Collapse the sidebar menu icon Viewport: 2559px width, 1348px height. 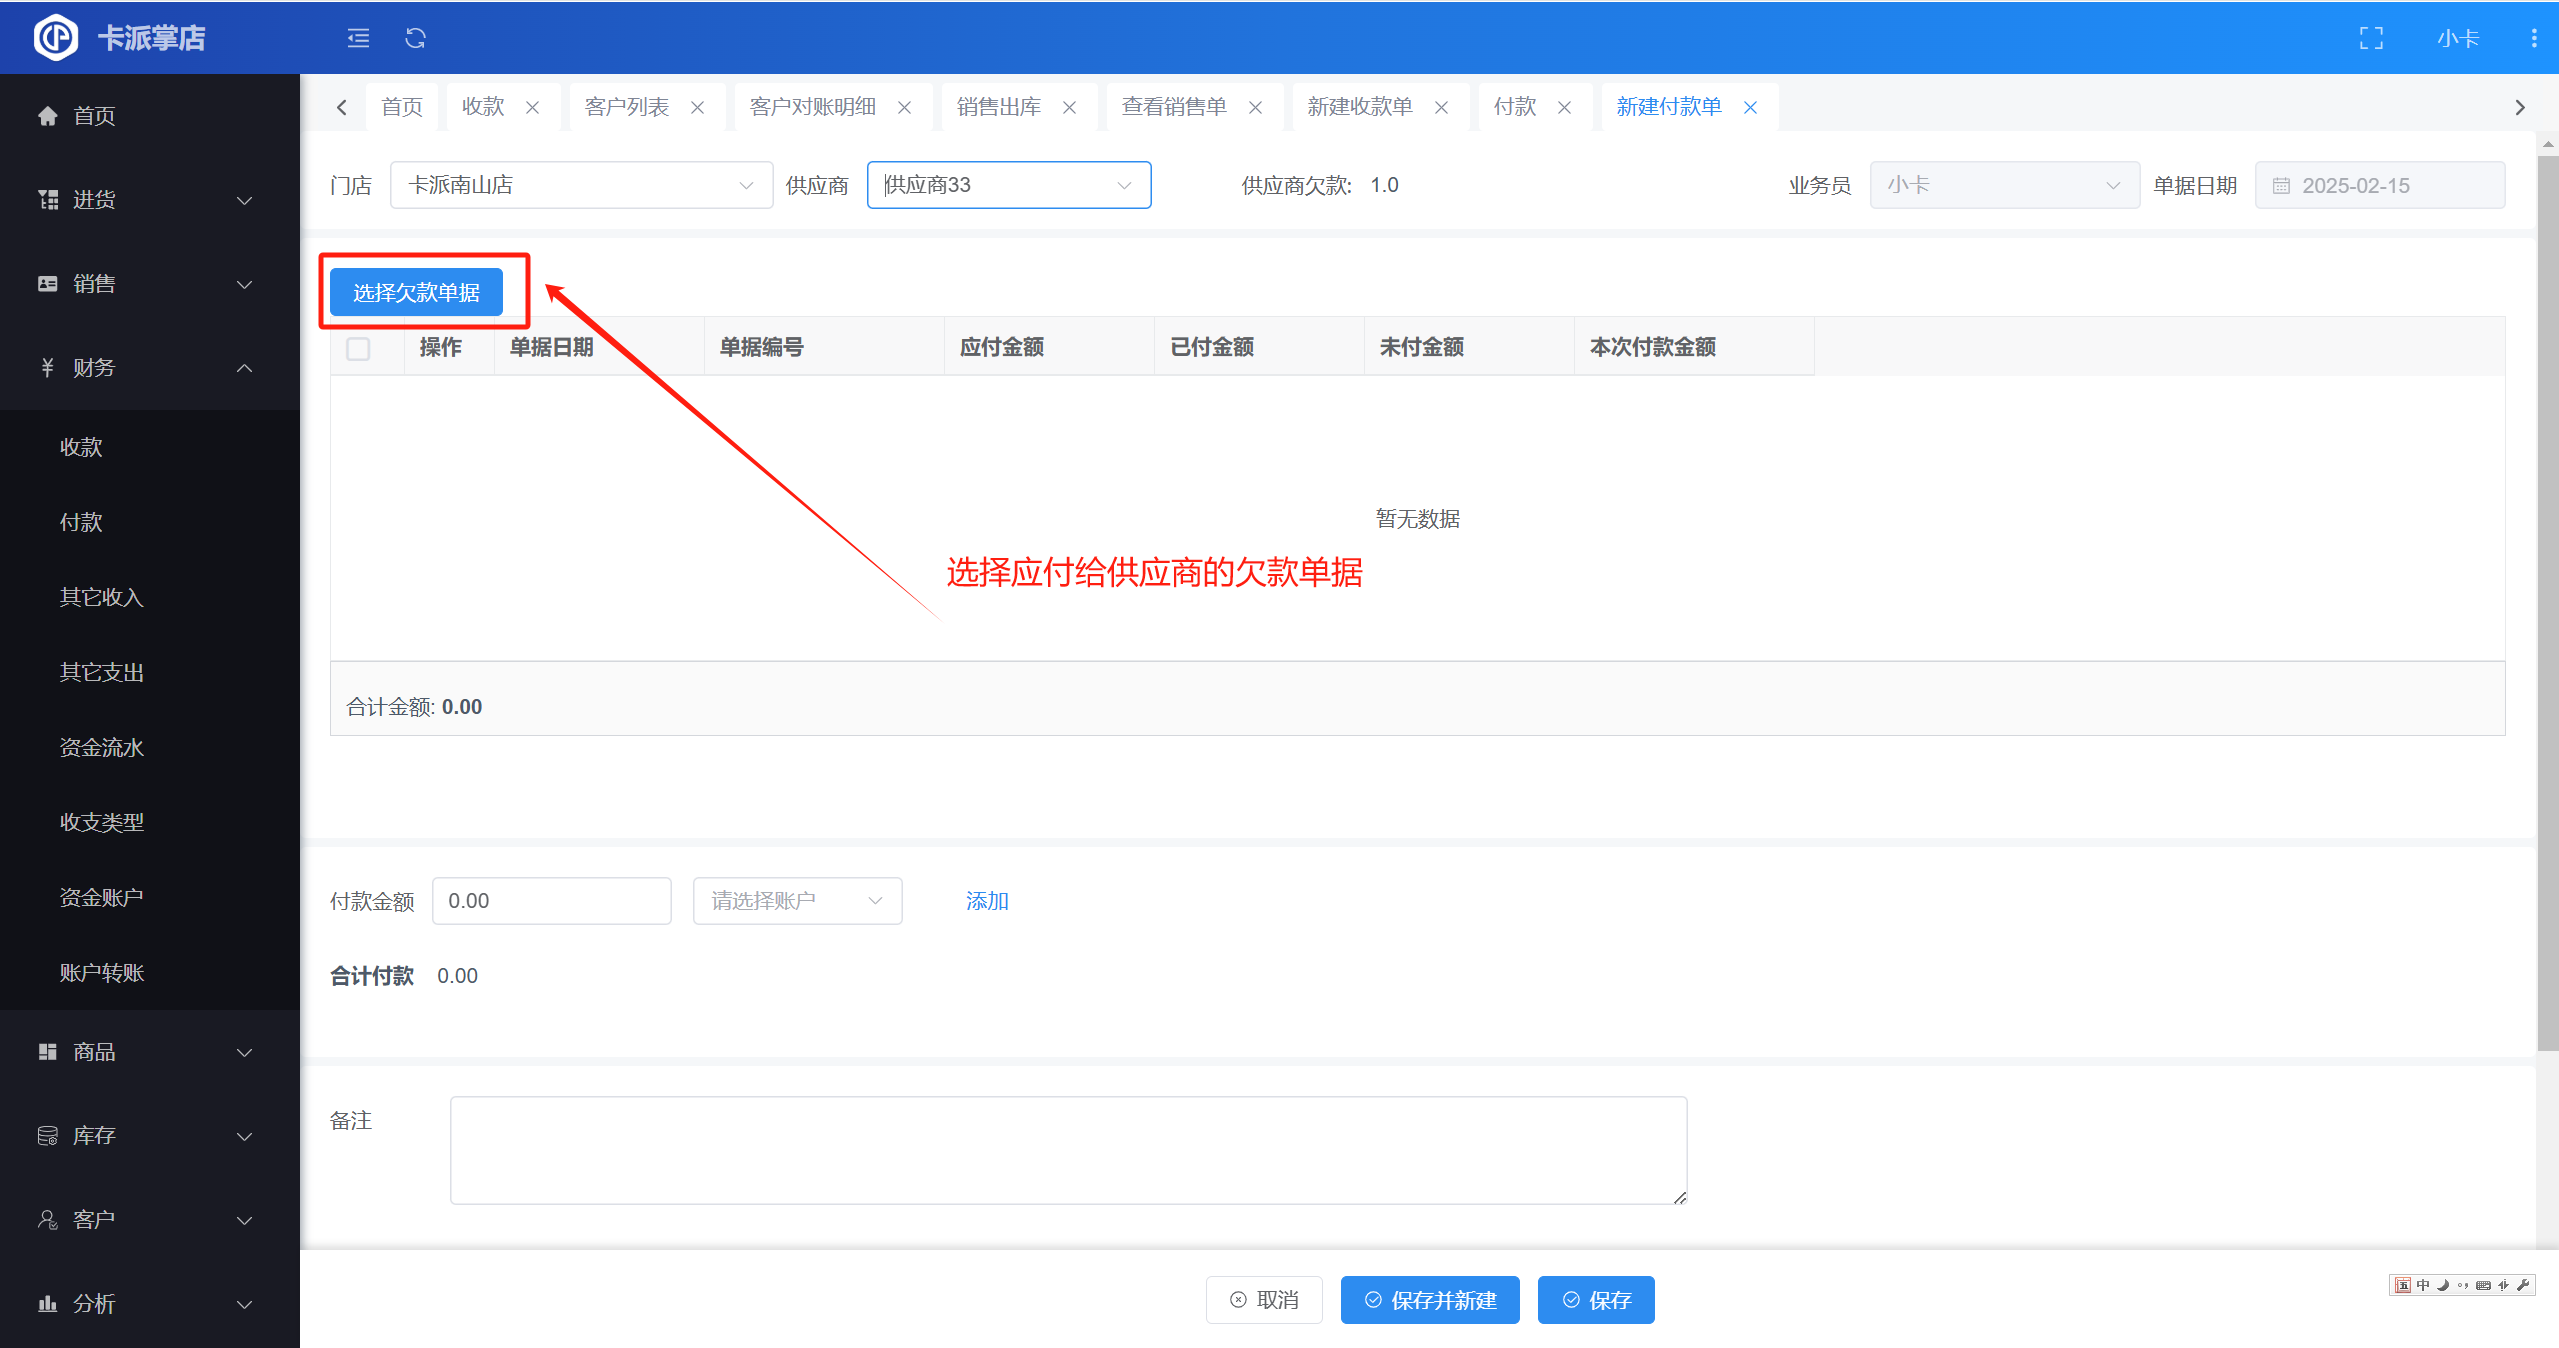[358, 38]
